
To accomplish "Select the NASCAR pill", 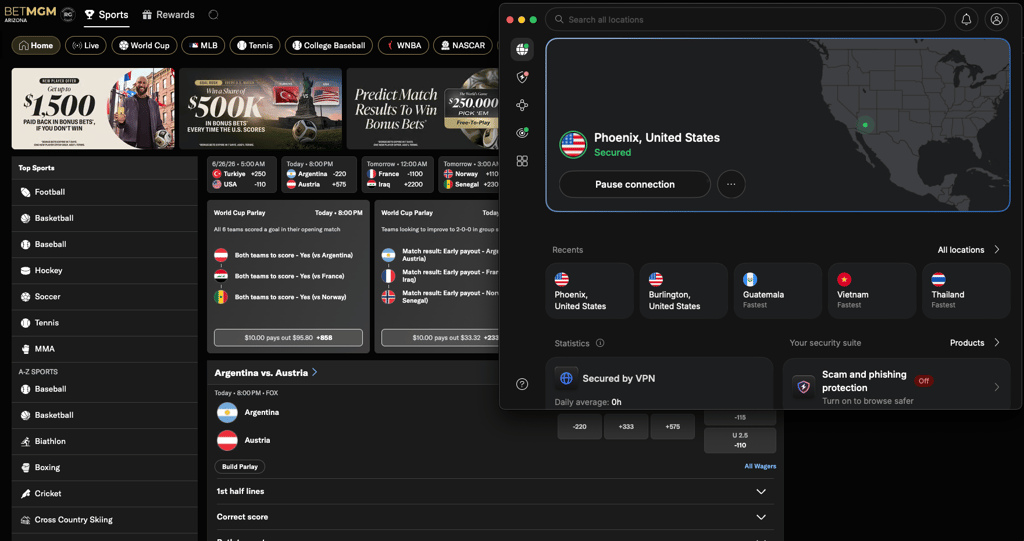I will click(x=463, y=46).
